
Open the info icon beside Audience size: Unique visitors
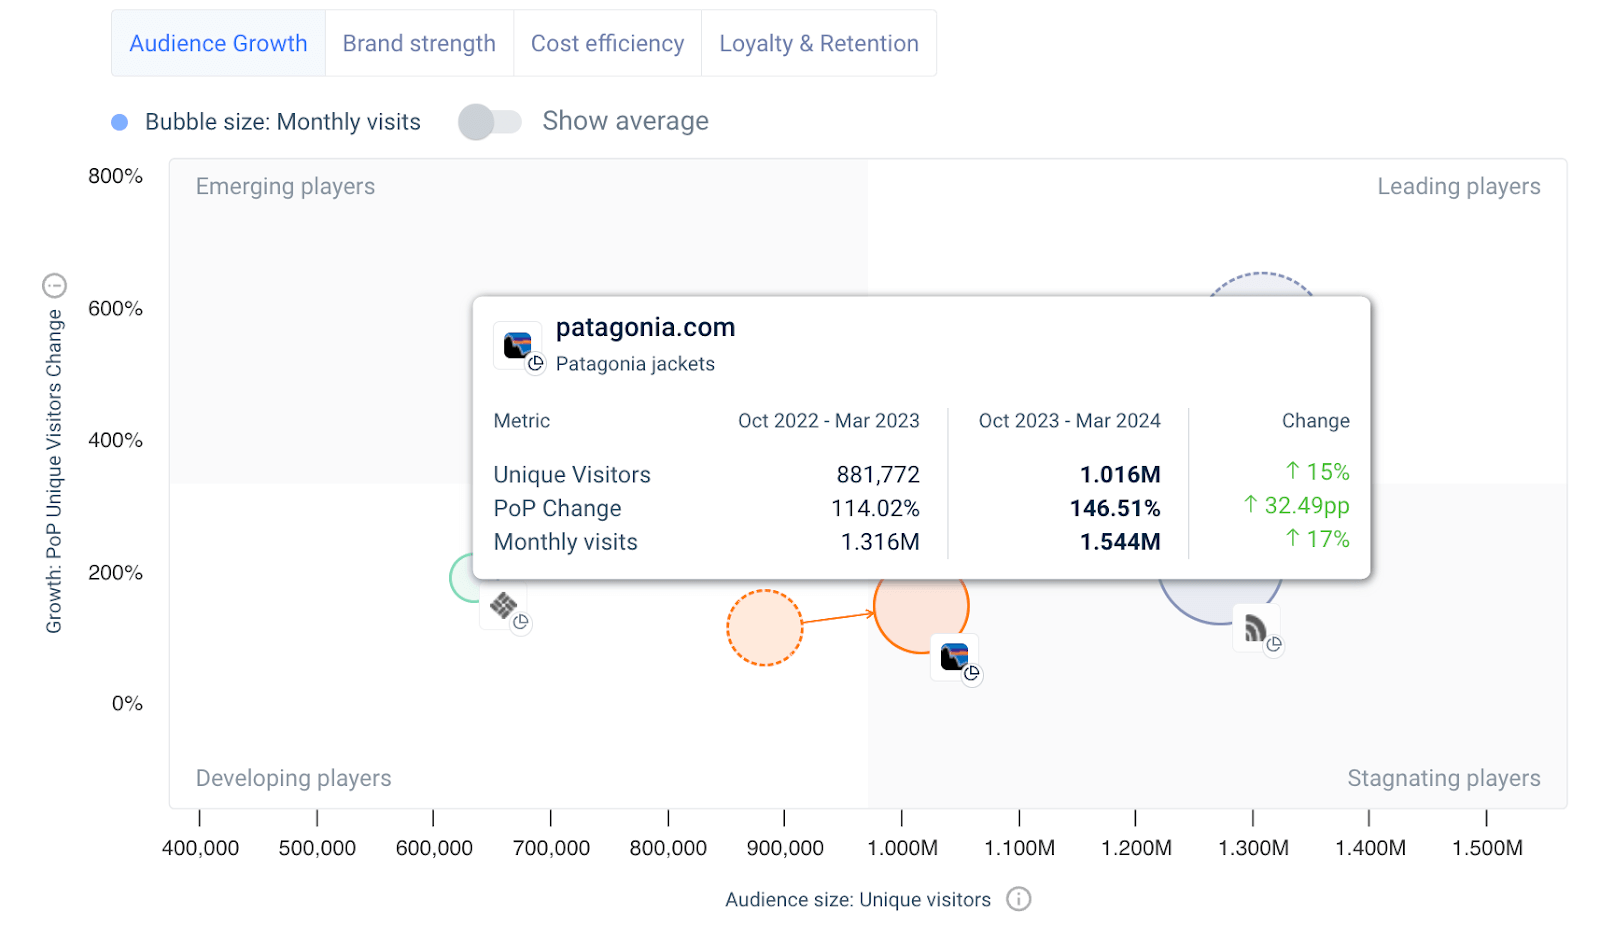coord(1018,899)
